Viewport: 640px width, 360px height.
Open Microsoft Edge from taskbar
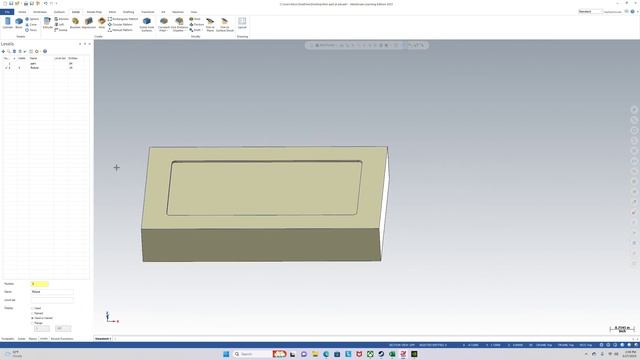point(326,354)
